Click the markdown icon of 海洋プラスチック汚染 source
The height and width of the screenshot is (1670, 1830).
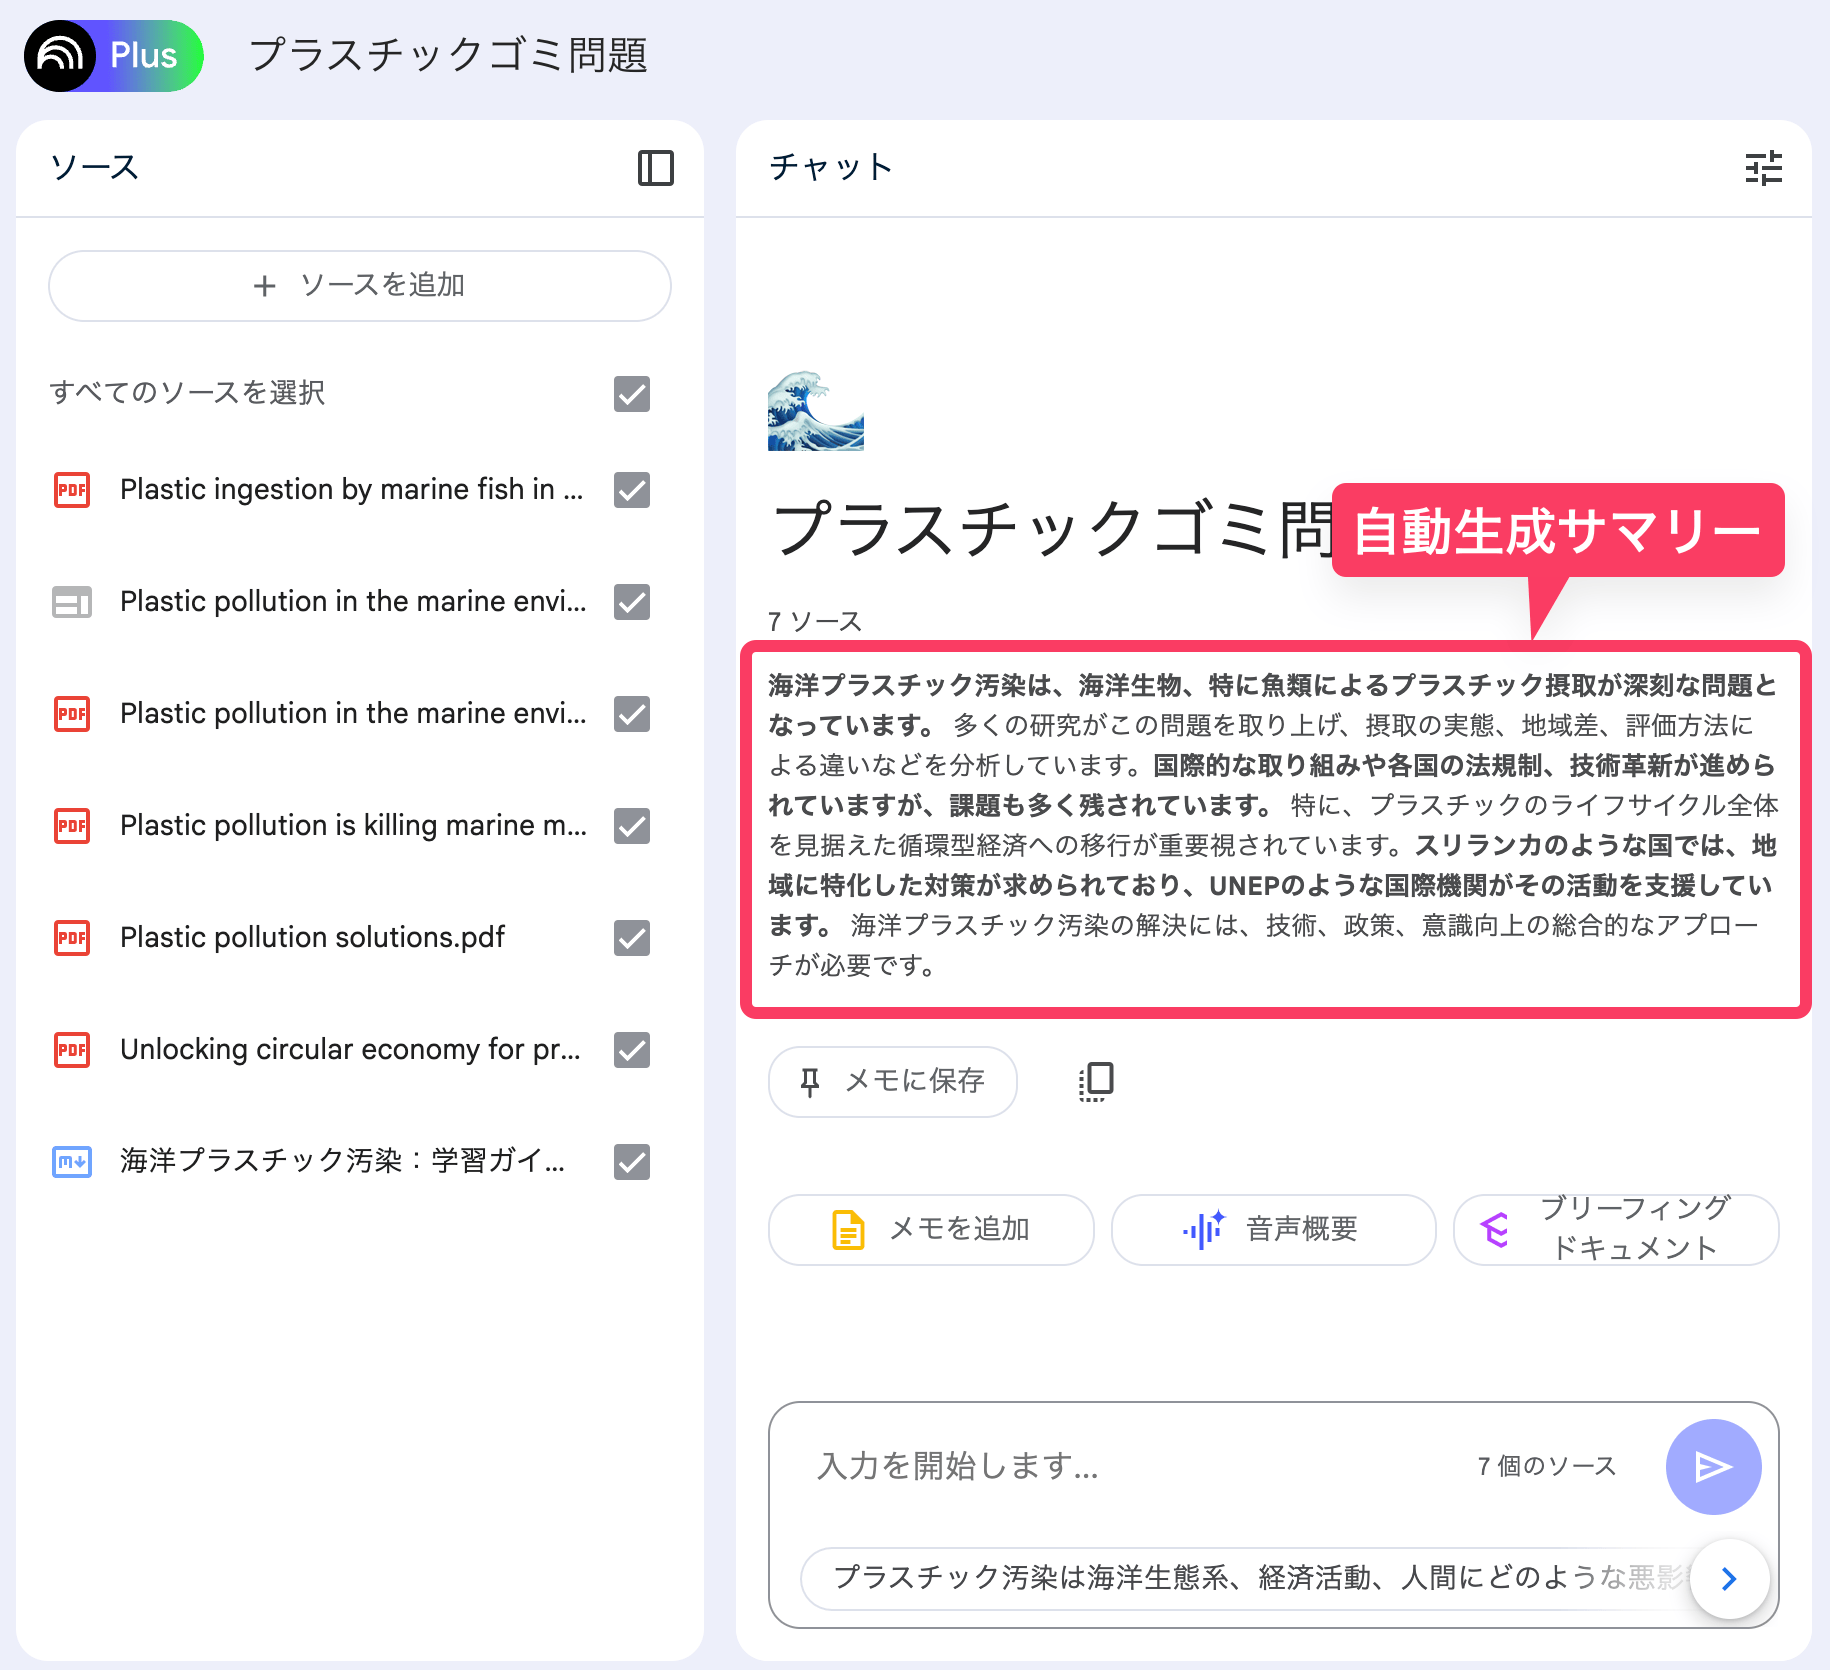[x=72, y=1162]
